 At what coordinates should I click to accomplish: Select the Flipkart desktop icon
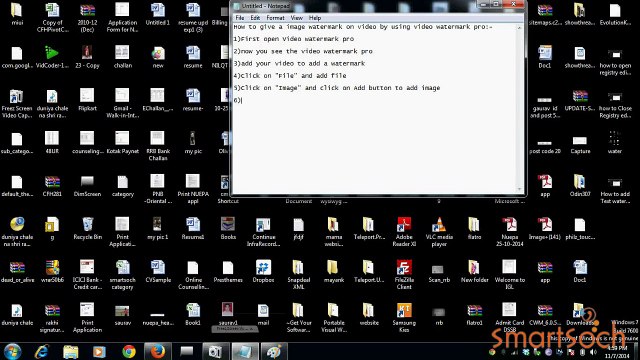pos(87,100)
